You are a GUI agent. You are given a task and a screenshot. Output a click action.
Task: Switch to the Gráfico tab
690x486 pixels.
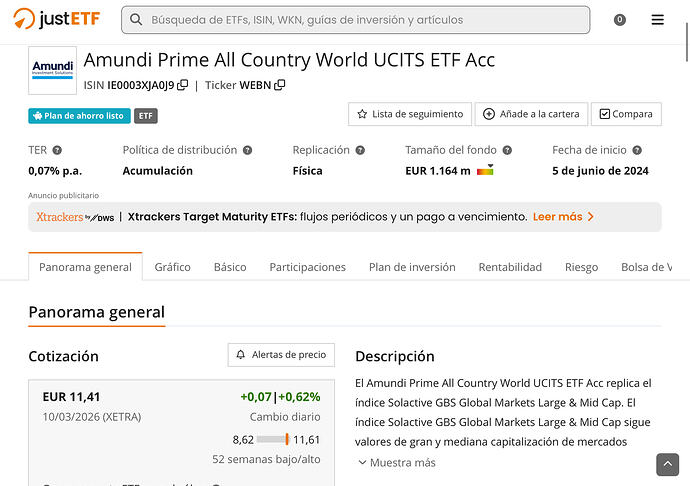coord(173,267)
